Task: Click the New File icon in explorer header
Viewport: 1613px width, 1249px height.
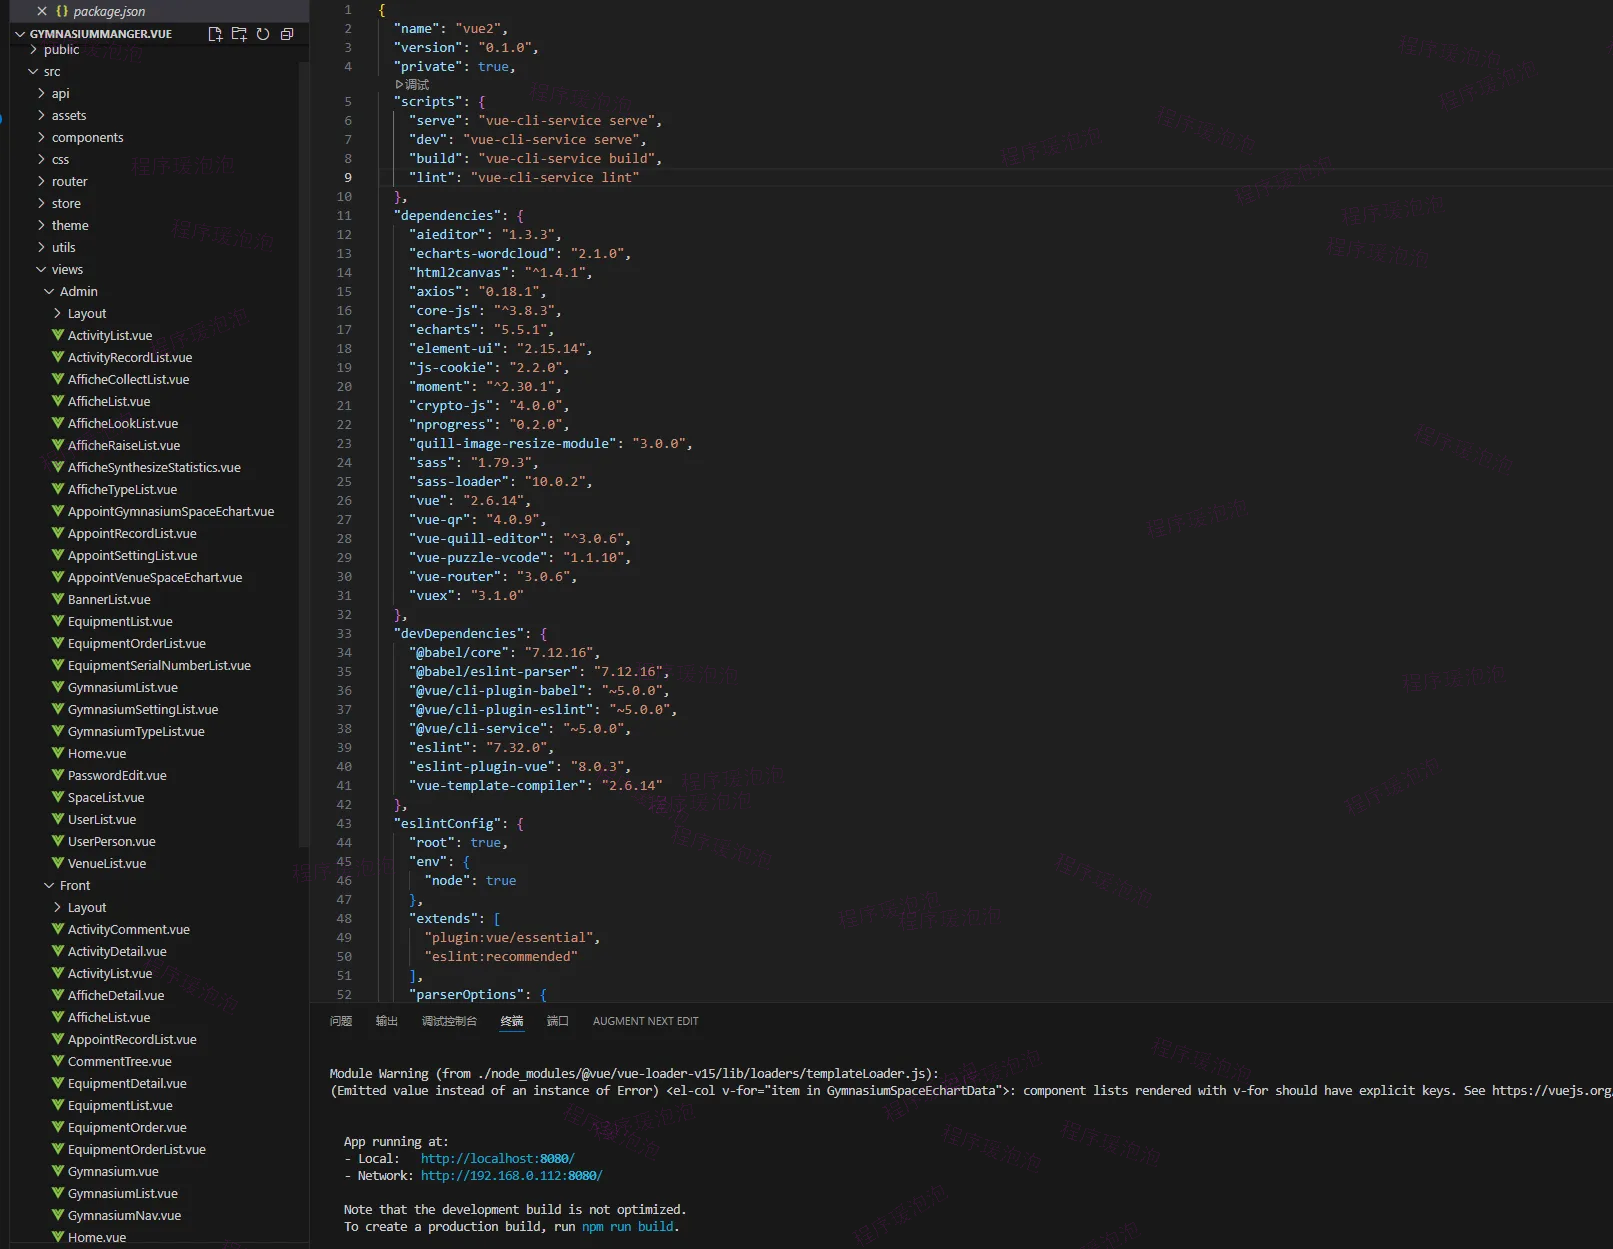Action: click(215, 34)
